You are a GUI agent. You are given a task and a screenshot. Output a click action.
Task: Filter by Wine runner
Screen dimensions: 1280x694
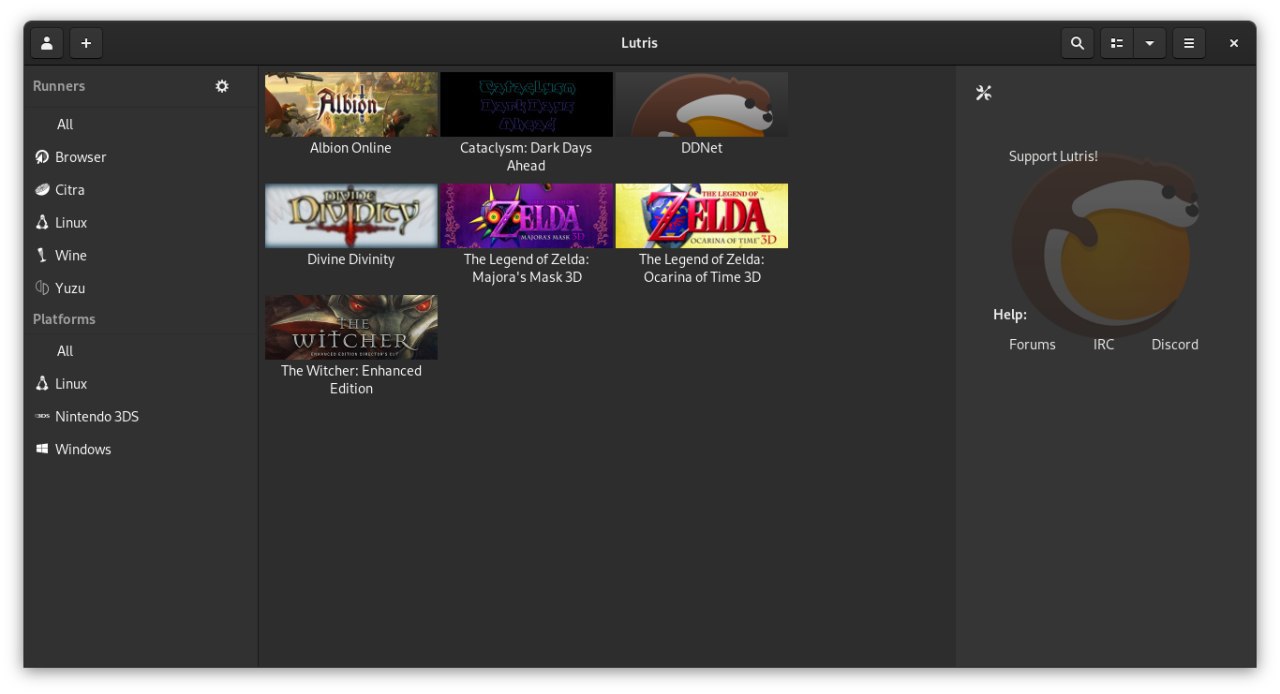point(141,255)
